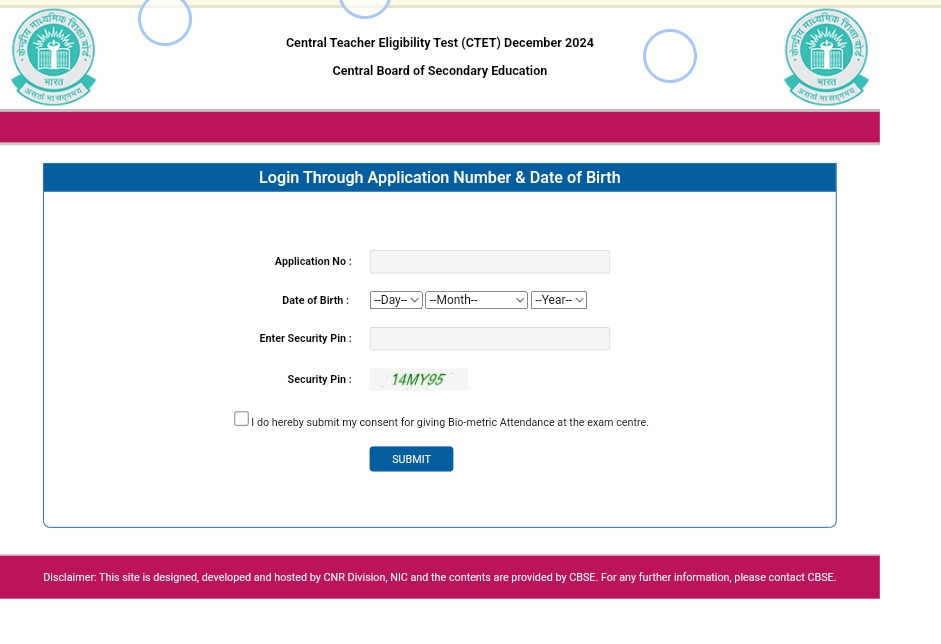Click the right CBSE logo emblem

click(826, 57)
